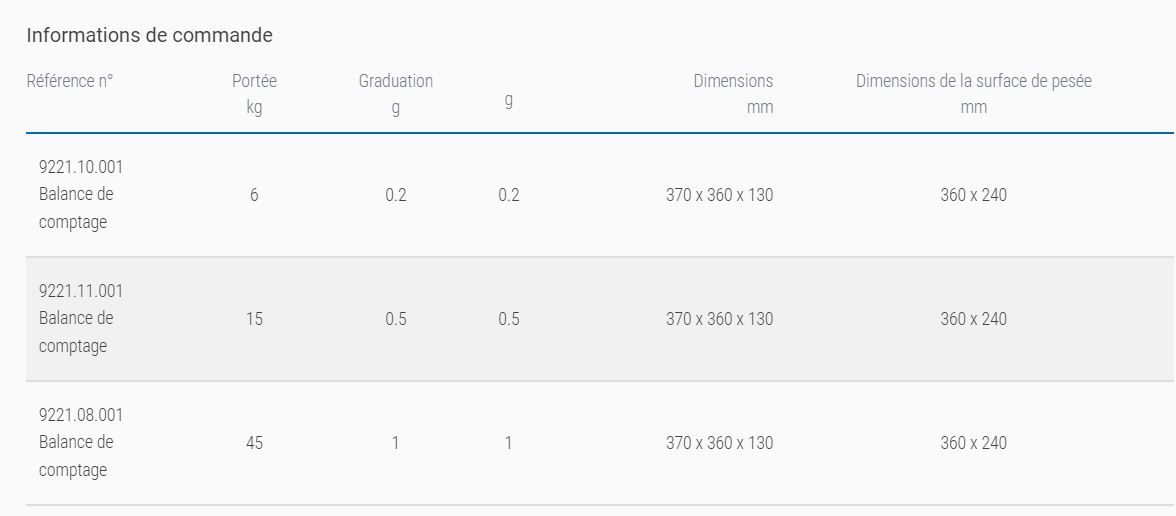Click the reference number 9221.11.001
Screen dimensions: 1176x516
tap(81, 291)
